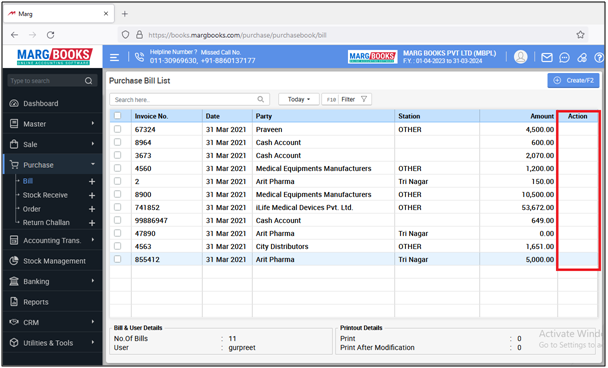Screen dimensions: 608x368
Task: Select checkbox for invoice 8964
Action: [x=117, y=142]
